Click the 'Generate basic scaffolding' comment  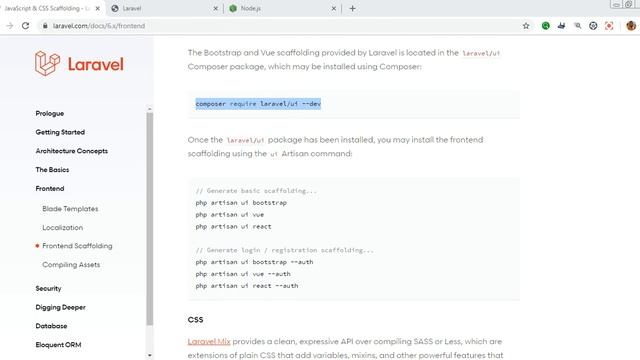(x=256, y=191)
